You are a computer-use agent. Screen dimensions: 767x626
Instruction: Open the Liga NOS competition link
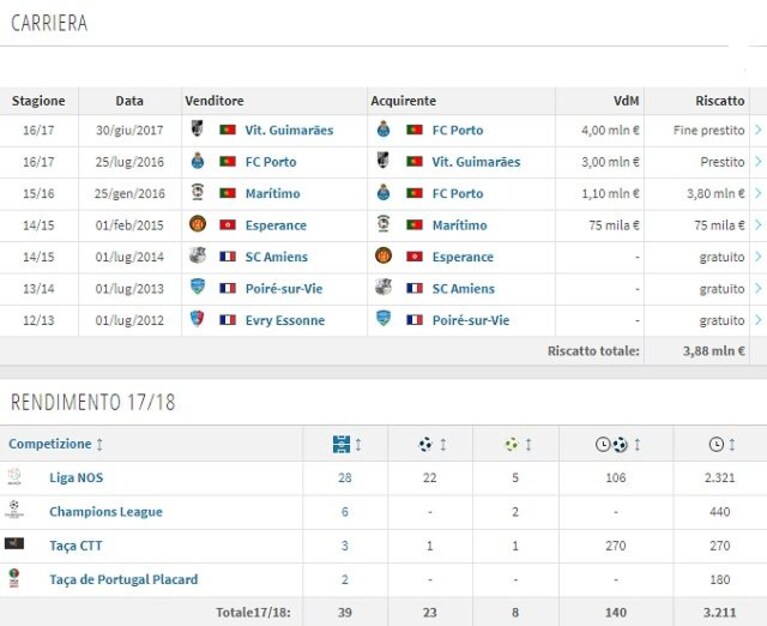tap(76, 477)
